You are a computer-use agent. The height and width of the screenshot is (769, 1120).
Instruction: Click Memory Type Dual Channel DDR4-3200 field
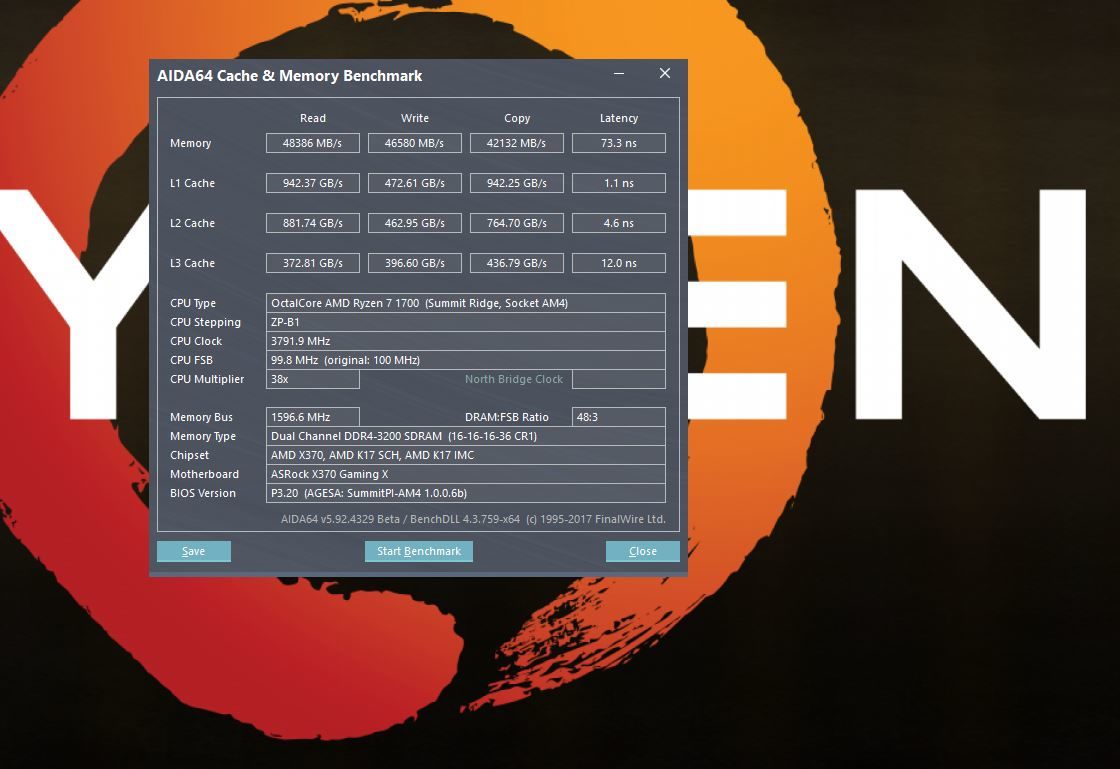(x=466, y=436)
